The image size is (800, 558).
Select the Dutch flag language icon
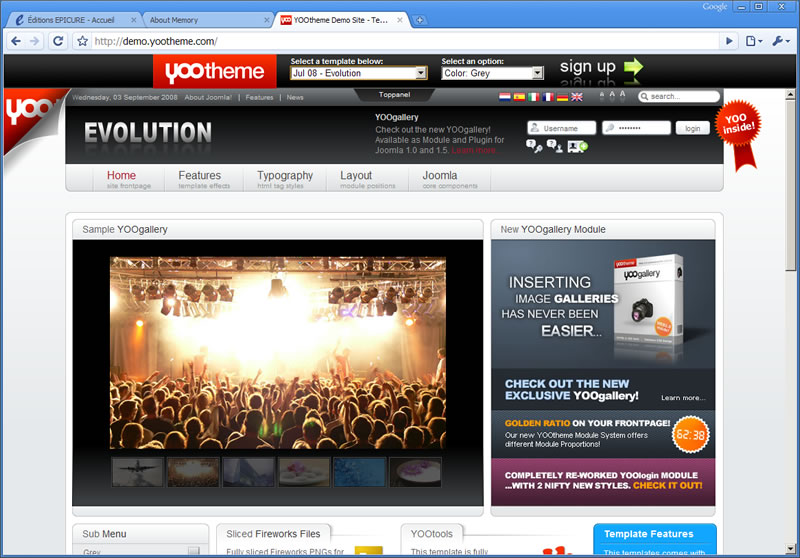505,97
